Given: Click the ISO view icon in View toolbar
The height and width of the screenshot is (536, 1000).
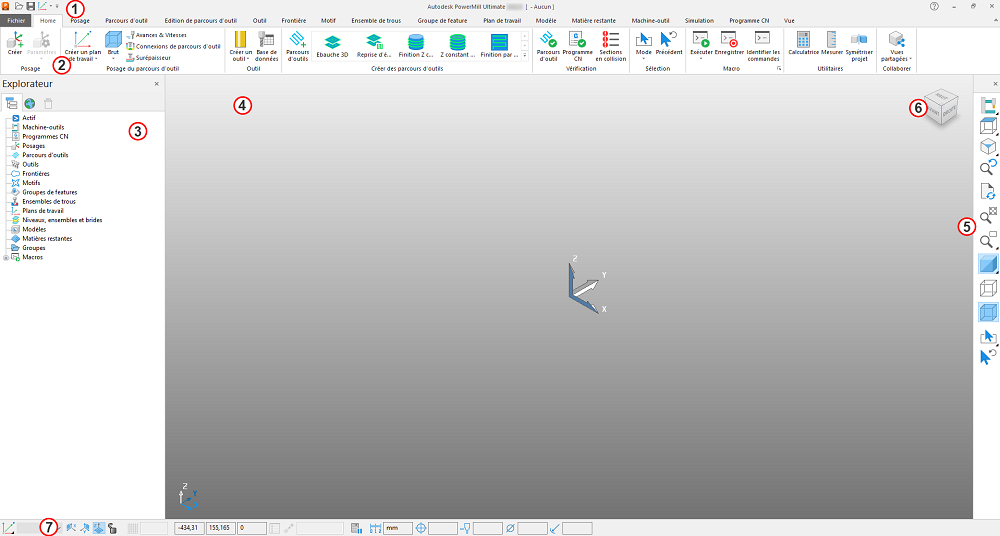Looking at the screenshot, I should click(988, 146).
